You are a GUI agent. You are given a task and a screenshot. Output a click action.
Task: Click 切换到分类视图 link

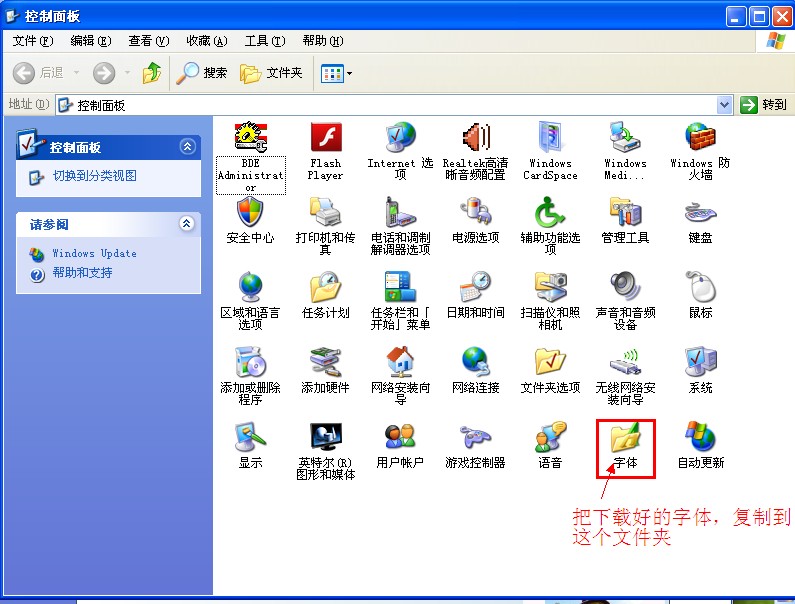(x=94, y=176)
